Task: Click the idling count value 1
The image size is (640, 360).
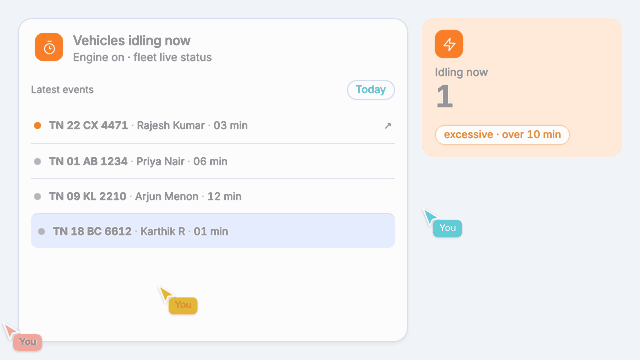Action: coord(444,96)
